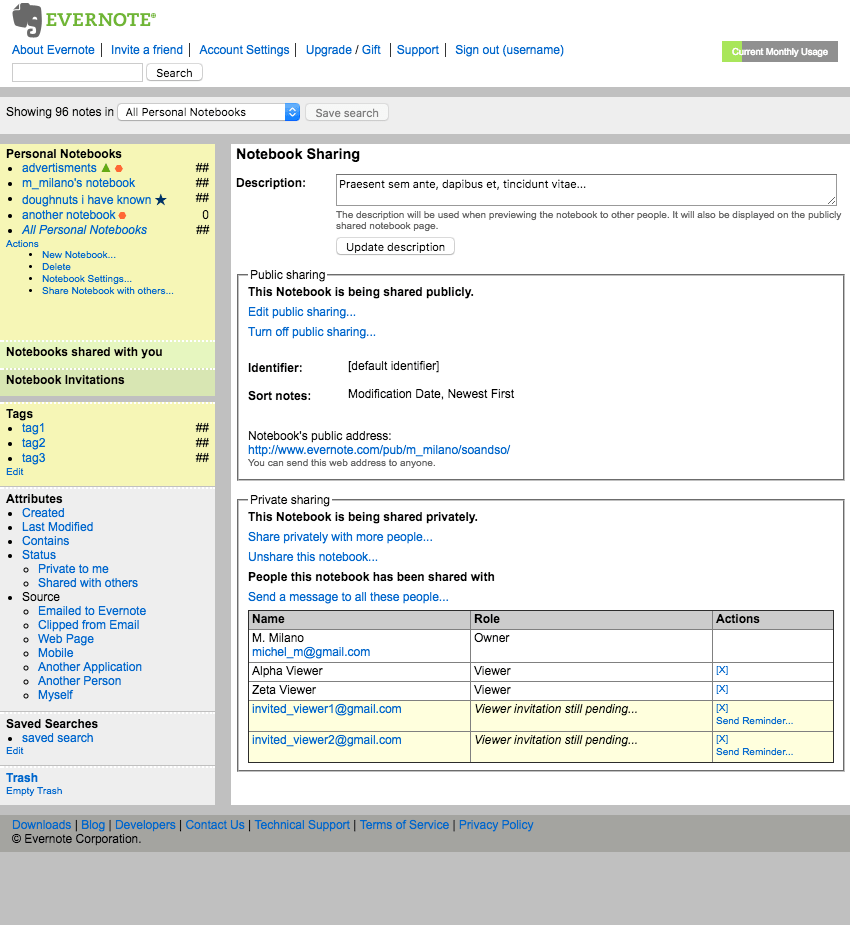Filter by tag1
This screenshot has height=925, width=850.
pos(33,428)
